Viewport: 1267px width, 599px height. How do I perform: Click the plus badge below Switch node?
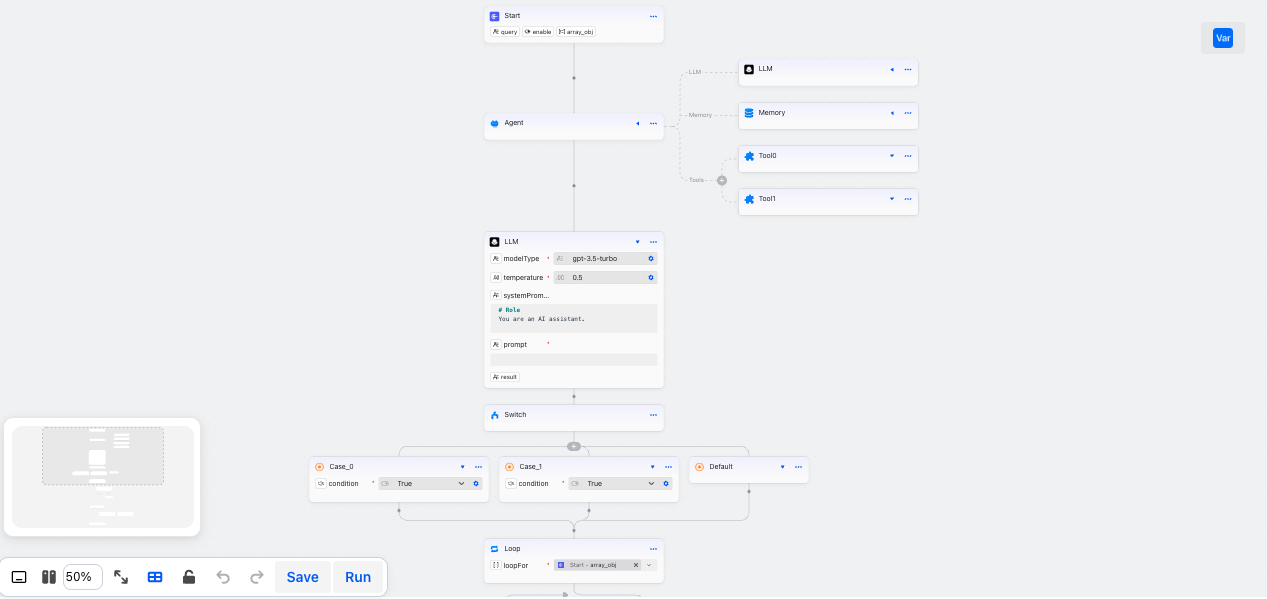click(574, 446)
